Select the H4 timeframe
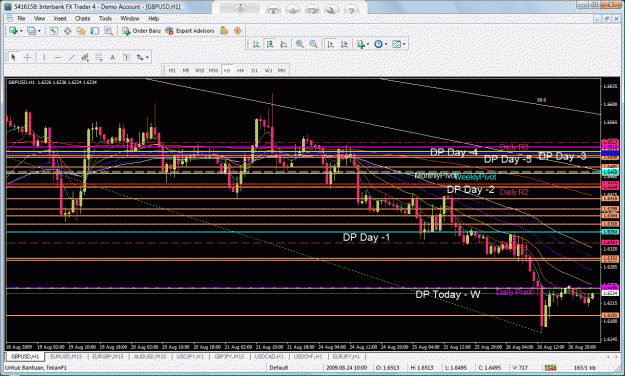This screenshot has width=625, height=376. click(240, 70)
